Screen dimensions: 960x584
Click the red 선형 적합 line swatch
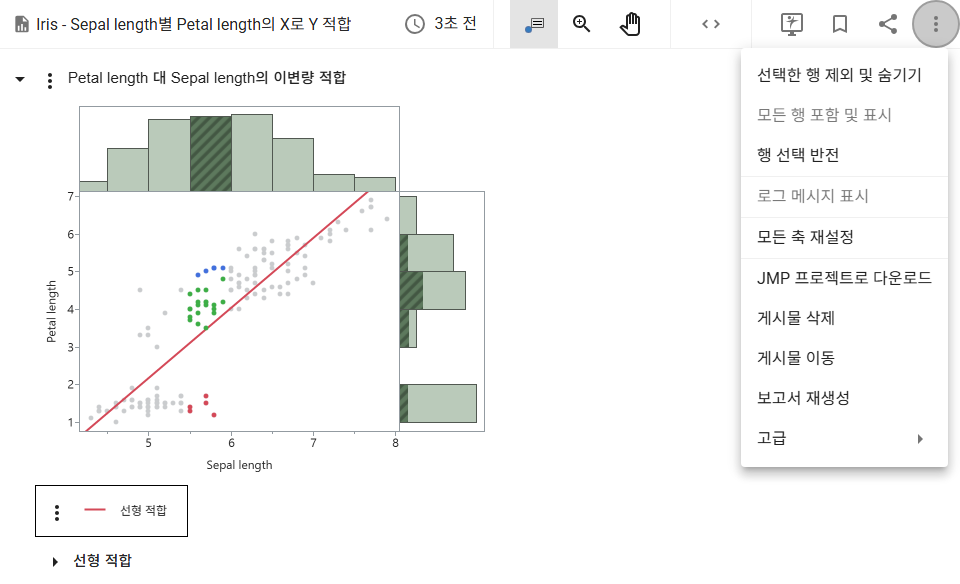point(95,510)
